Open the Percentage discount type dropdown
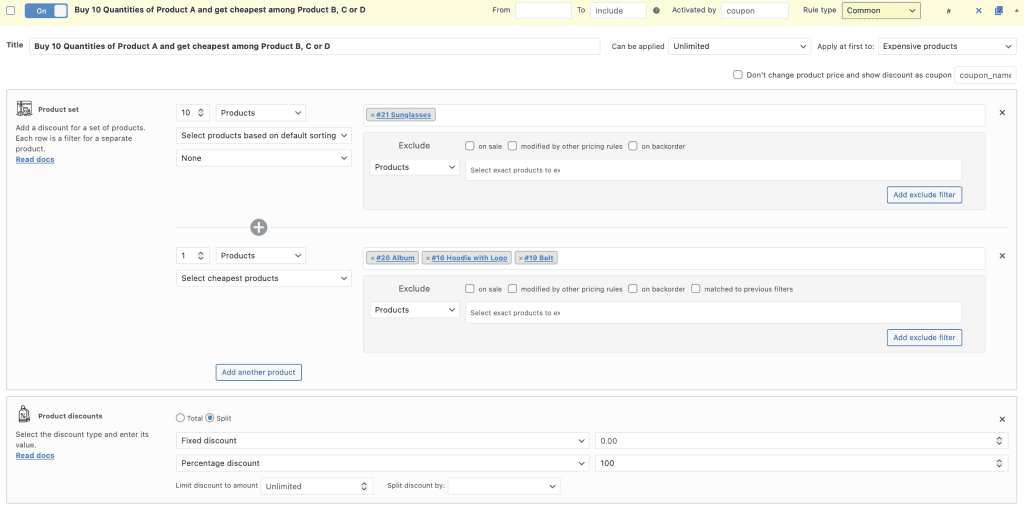 [382, 463]
